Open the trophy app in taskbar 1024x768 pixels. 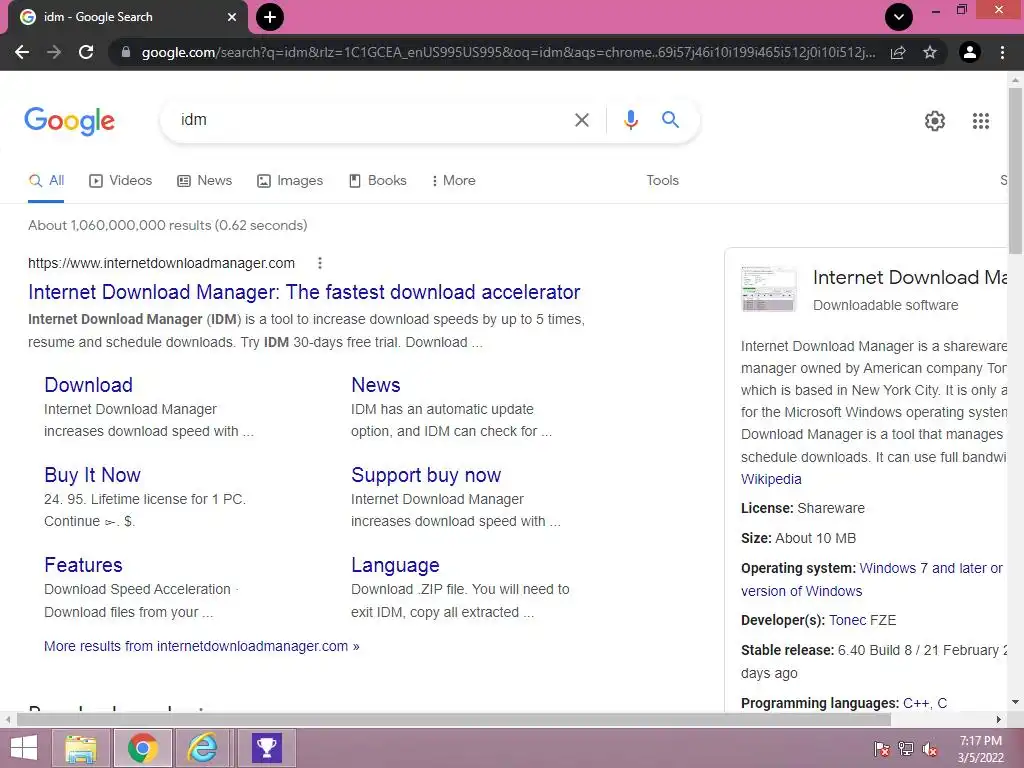coord(266,748)
